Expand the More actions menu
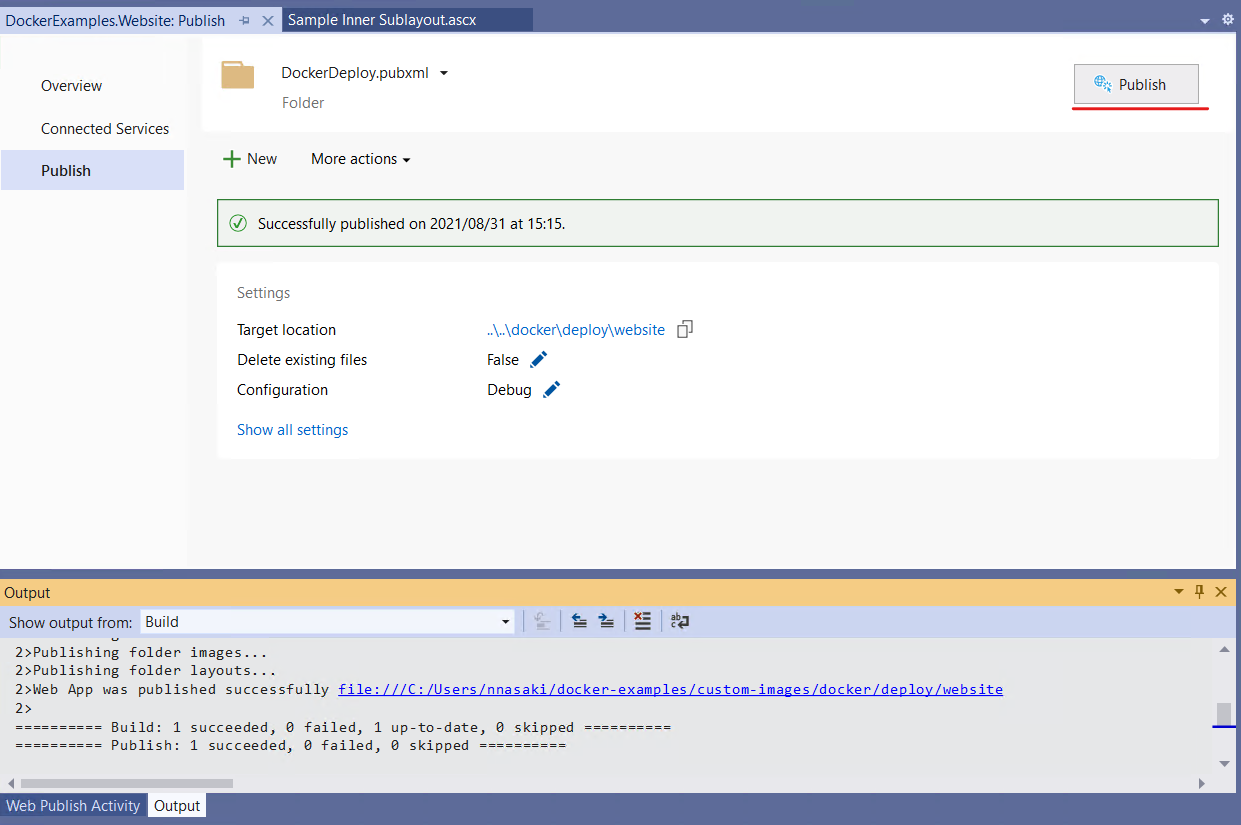The width and height of the screenshot is (1241, 825). [x=361, y=159]
